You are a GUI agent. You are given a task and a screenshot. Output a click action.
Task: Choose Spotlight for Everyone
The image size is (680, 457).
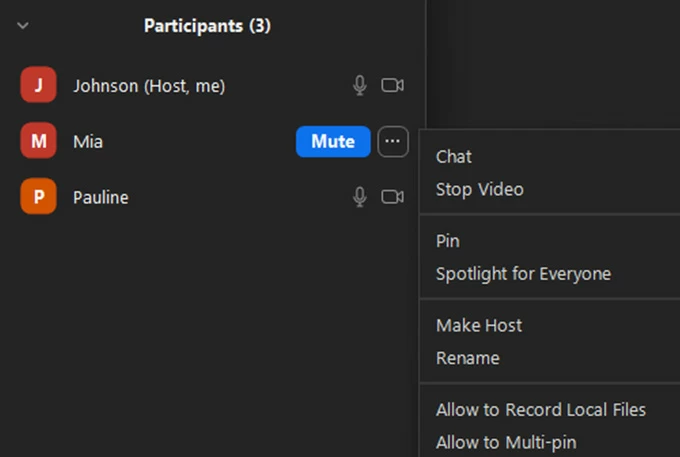pos(523,273)
